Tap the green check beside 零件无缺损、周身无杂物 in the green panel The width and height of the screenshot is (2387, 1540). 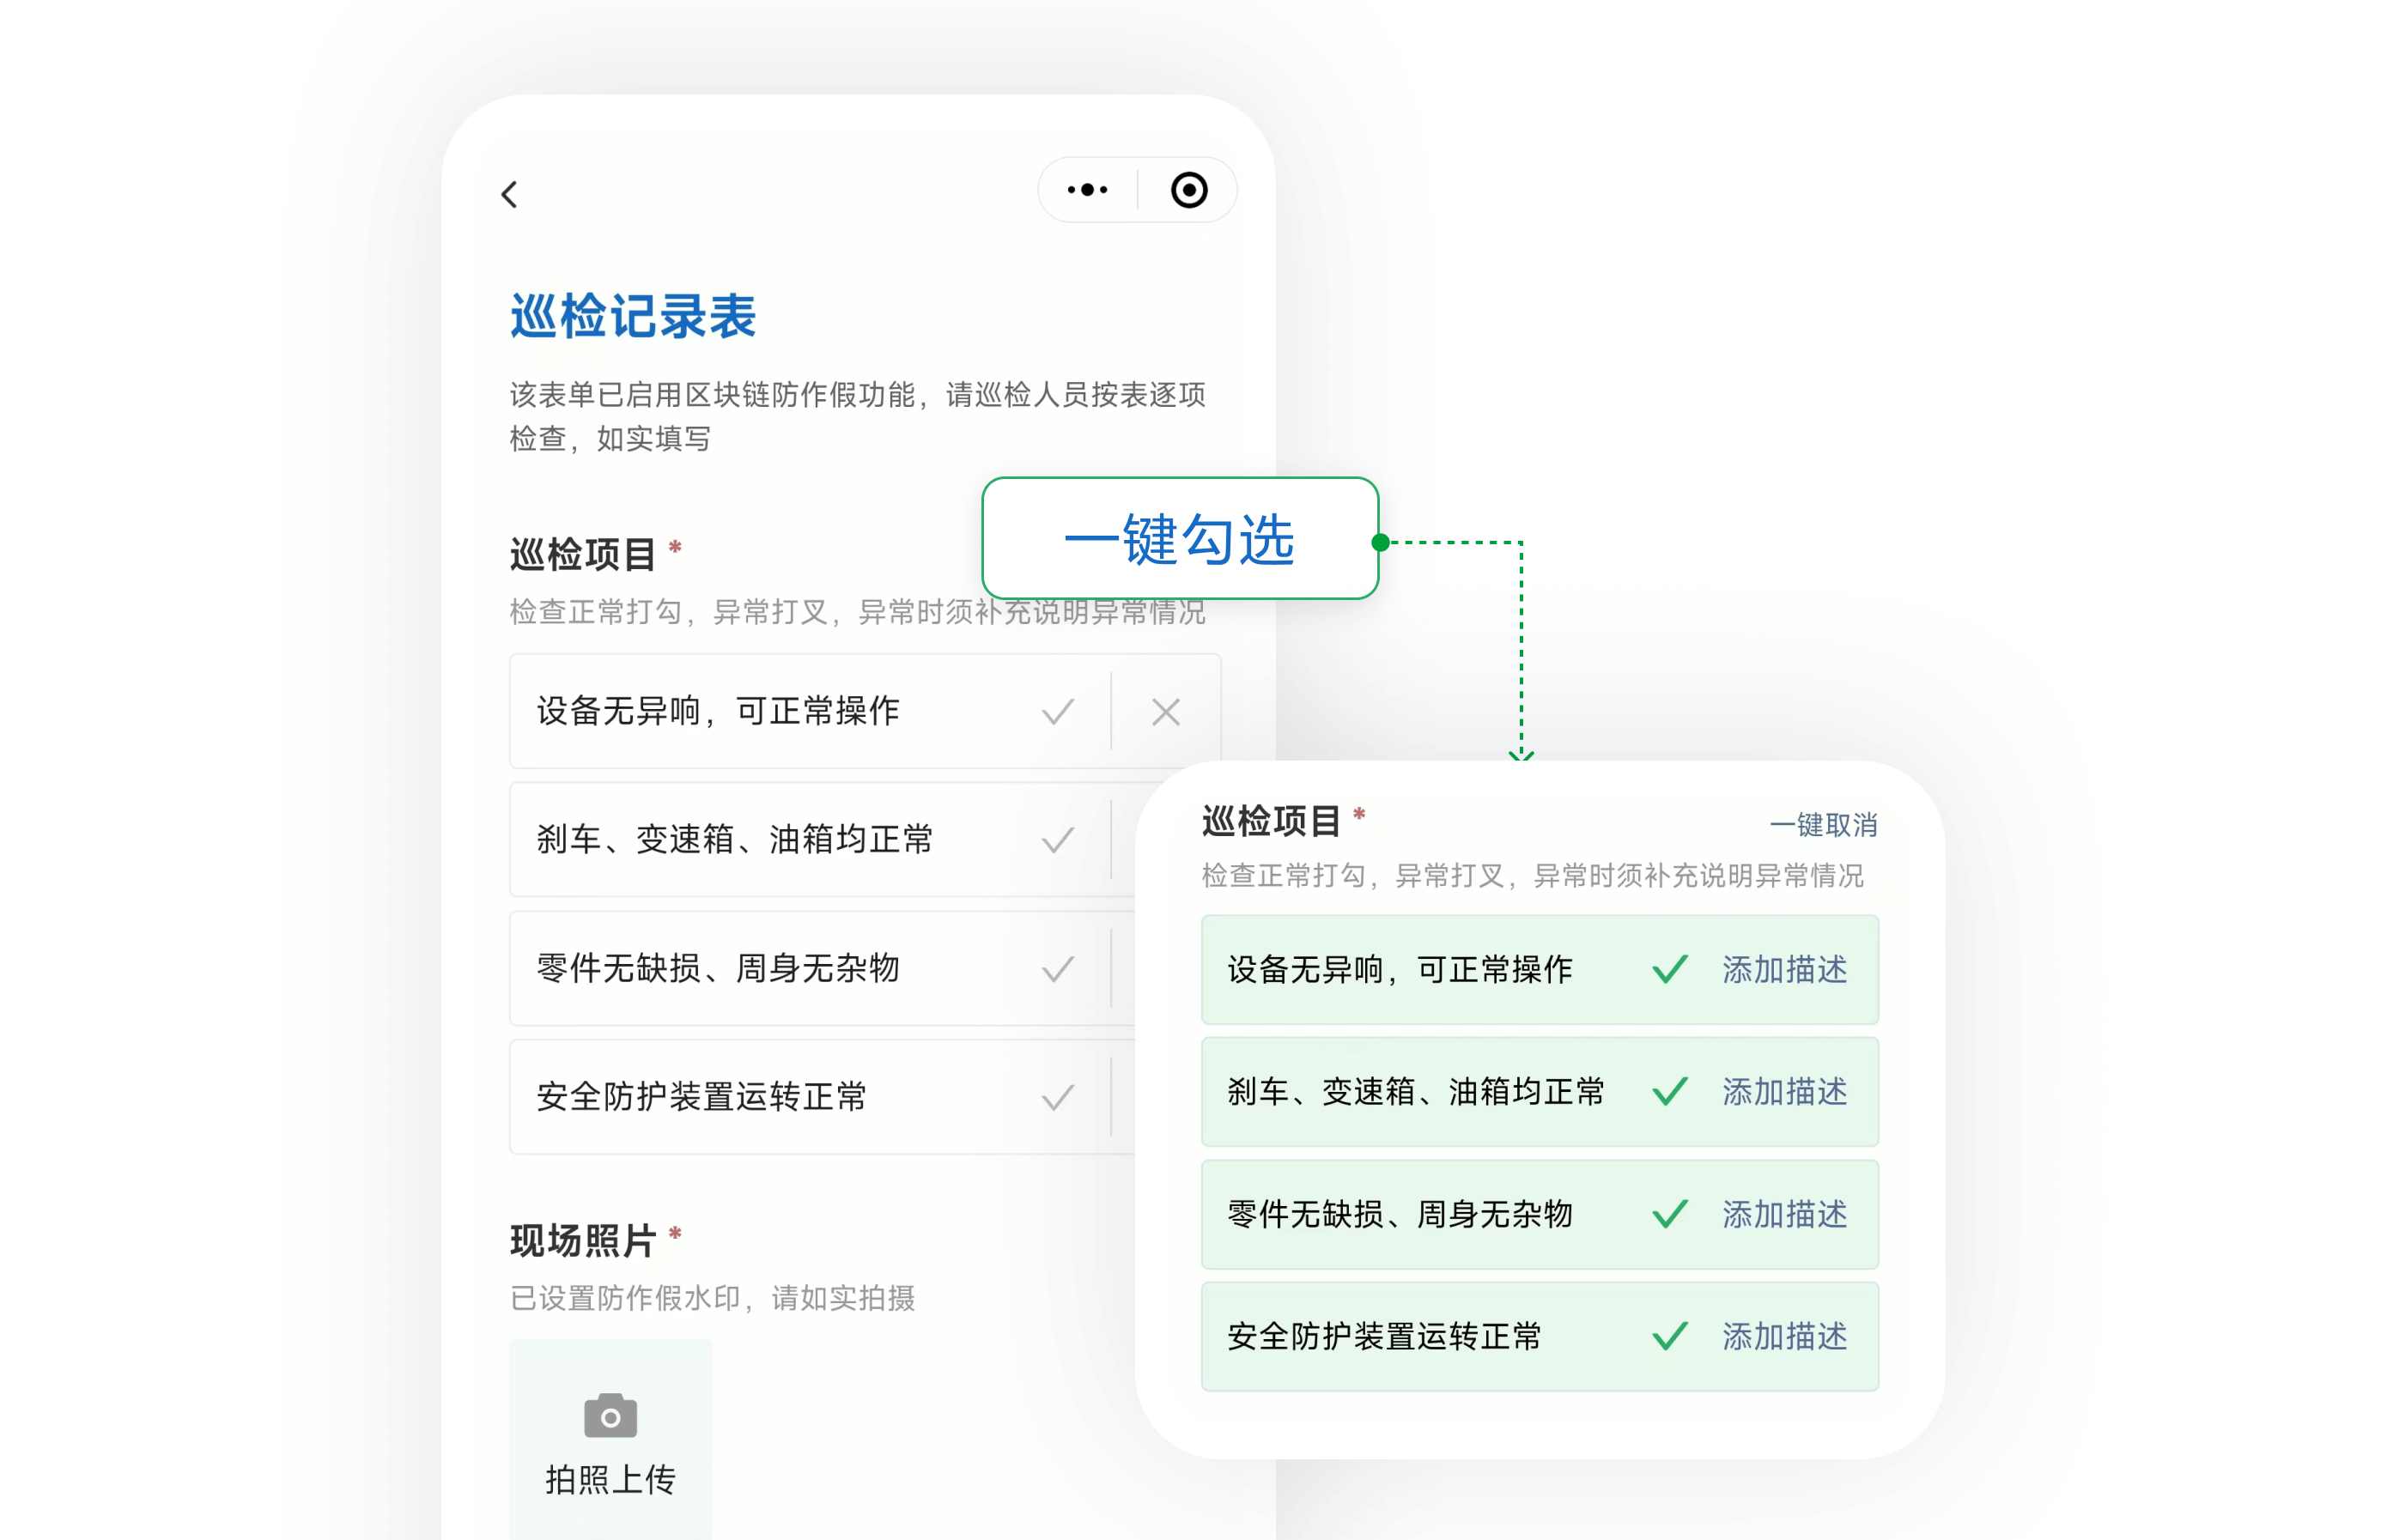1670,1215
